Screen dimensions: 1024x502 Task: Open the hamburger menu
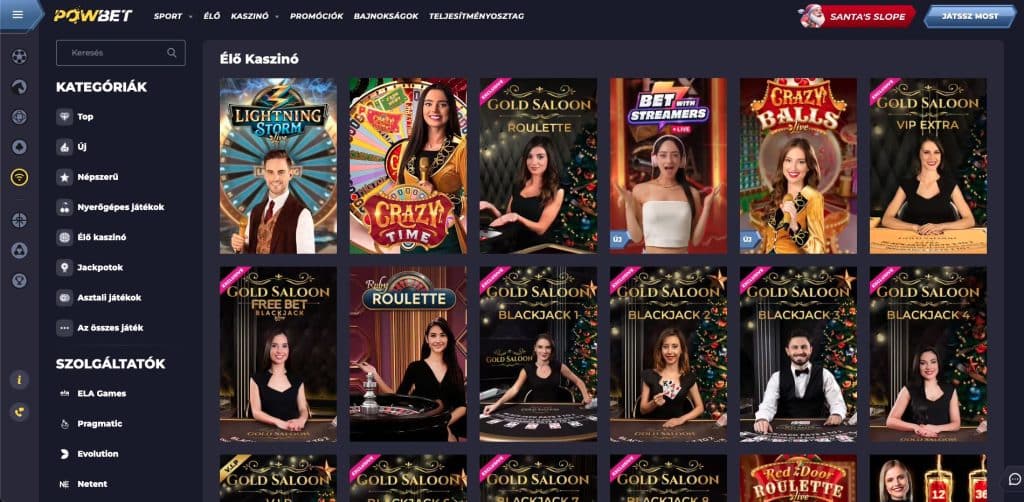18,14
